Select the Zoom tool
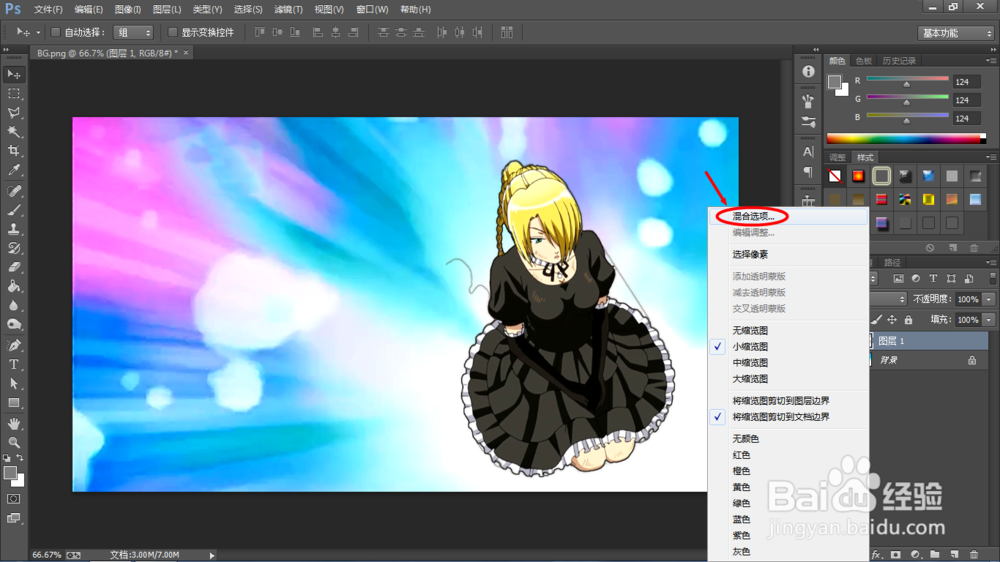Screen dimensions: 1000x562 click(x=13, y=442)
